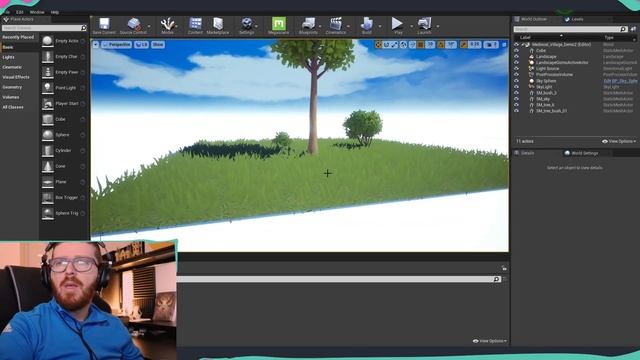Select the Volumes category
The image size is (640, 360).
pos(11,97)
